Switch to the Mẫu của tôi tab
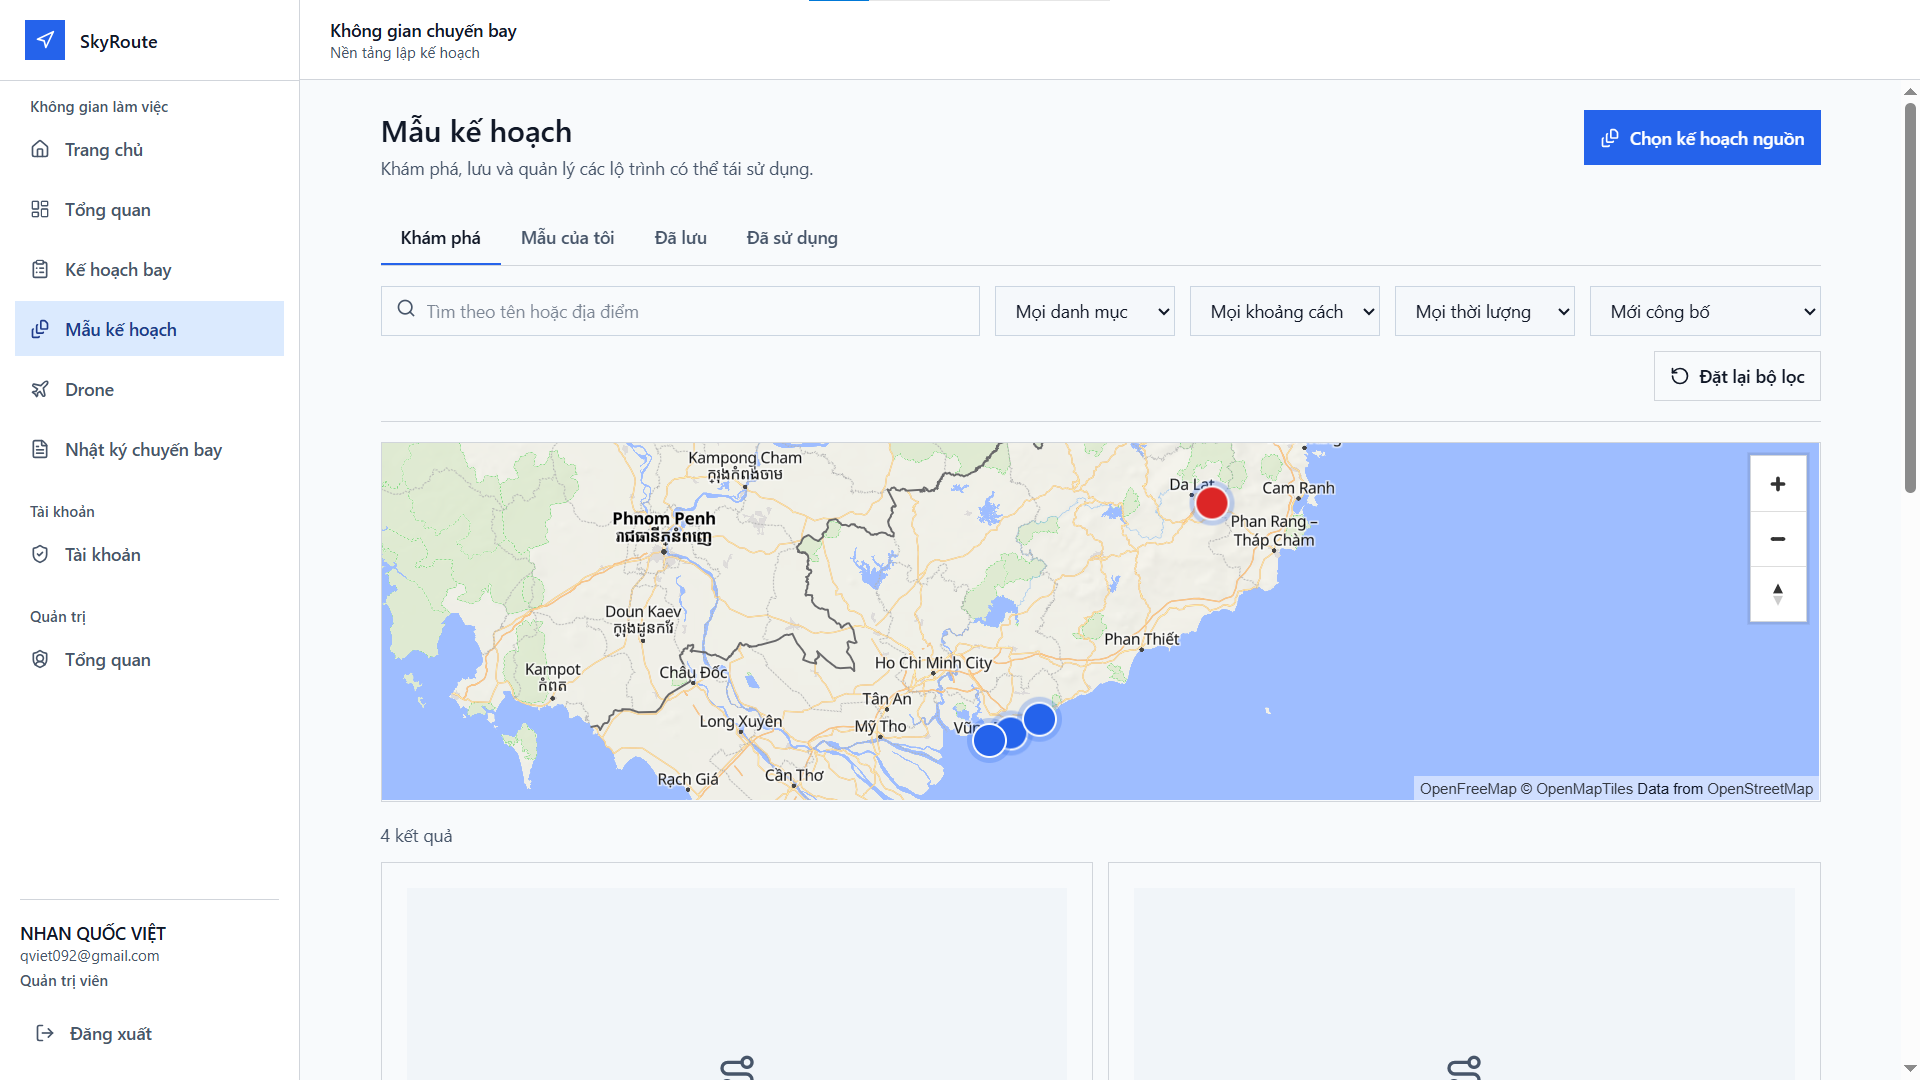The image size is (1920, 1080). [567, 238]
